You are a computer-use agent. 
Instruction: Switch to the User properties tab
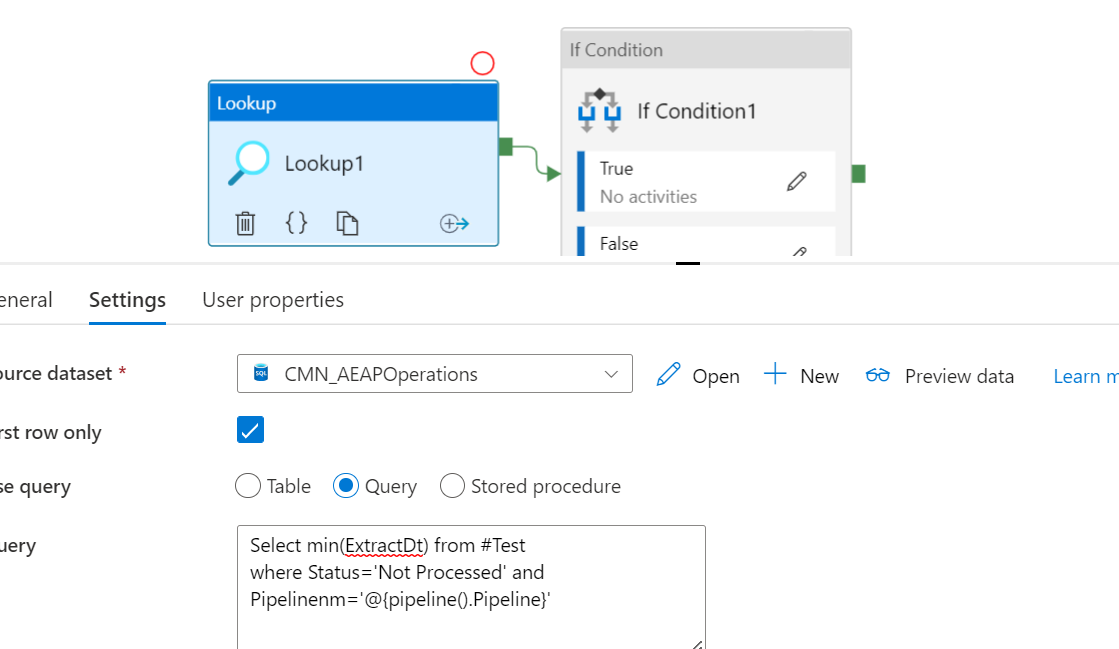coord(272,299)
